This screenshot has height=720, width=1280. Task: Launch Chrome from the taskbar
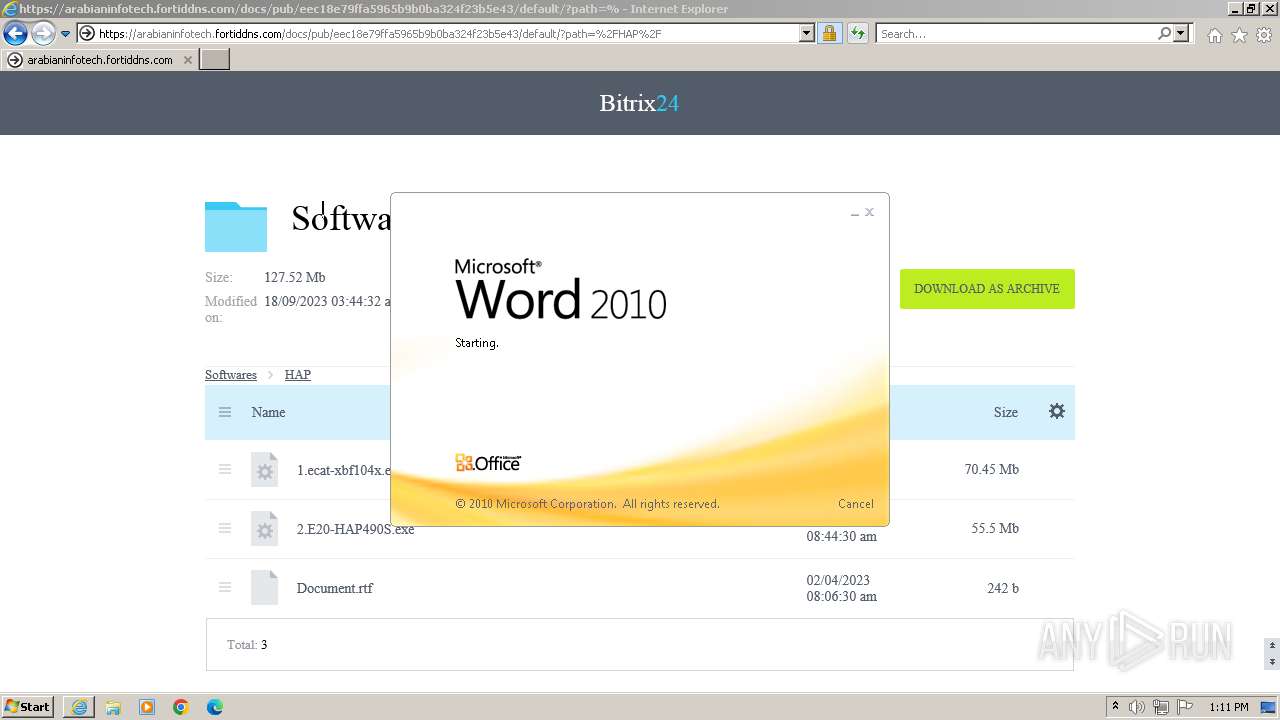181,707
